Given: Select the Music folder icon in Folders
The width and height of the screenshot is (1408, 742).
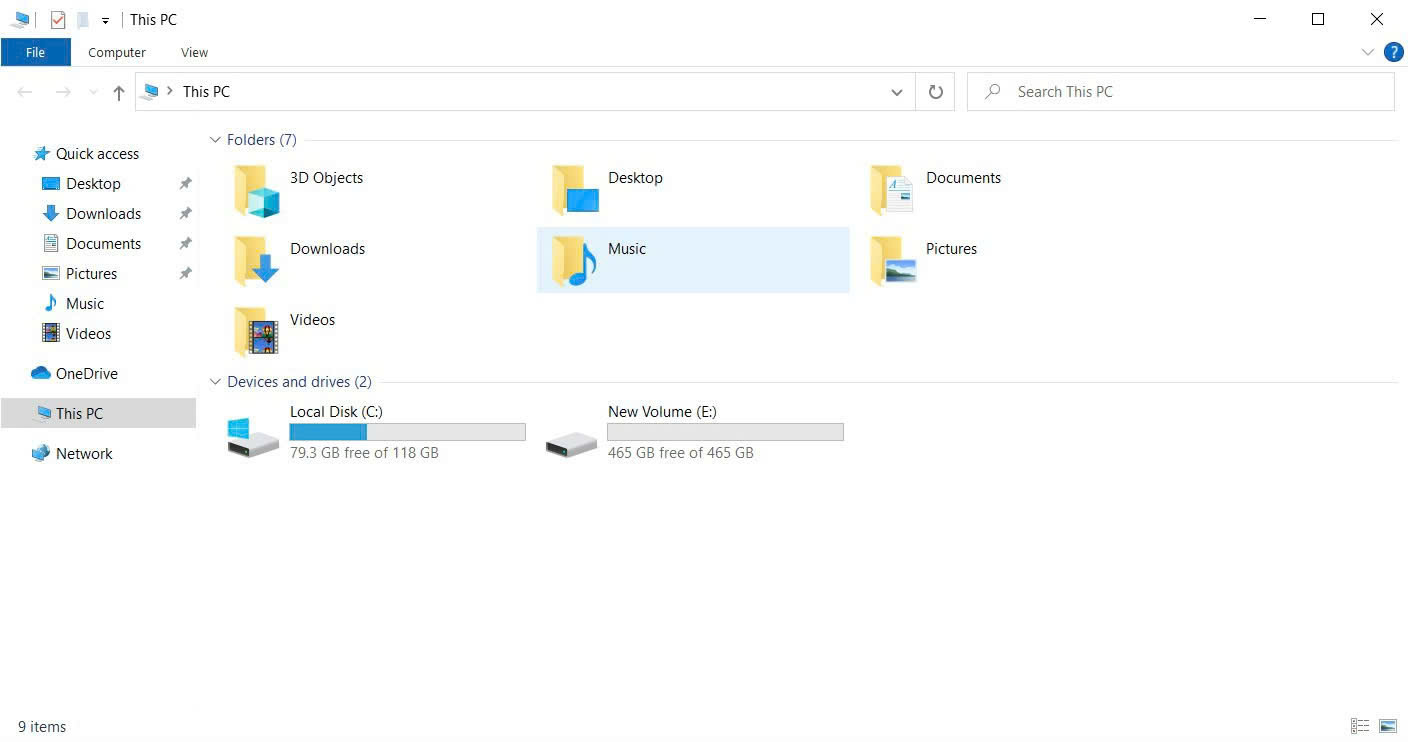Looking at the screenshot, I should (575, 261).
